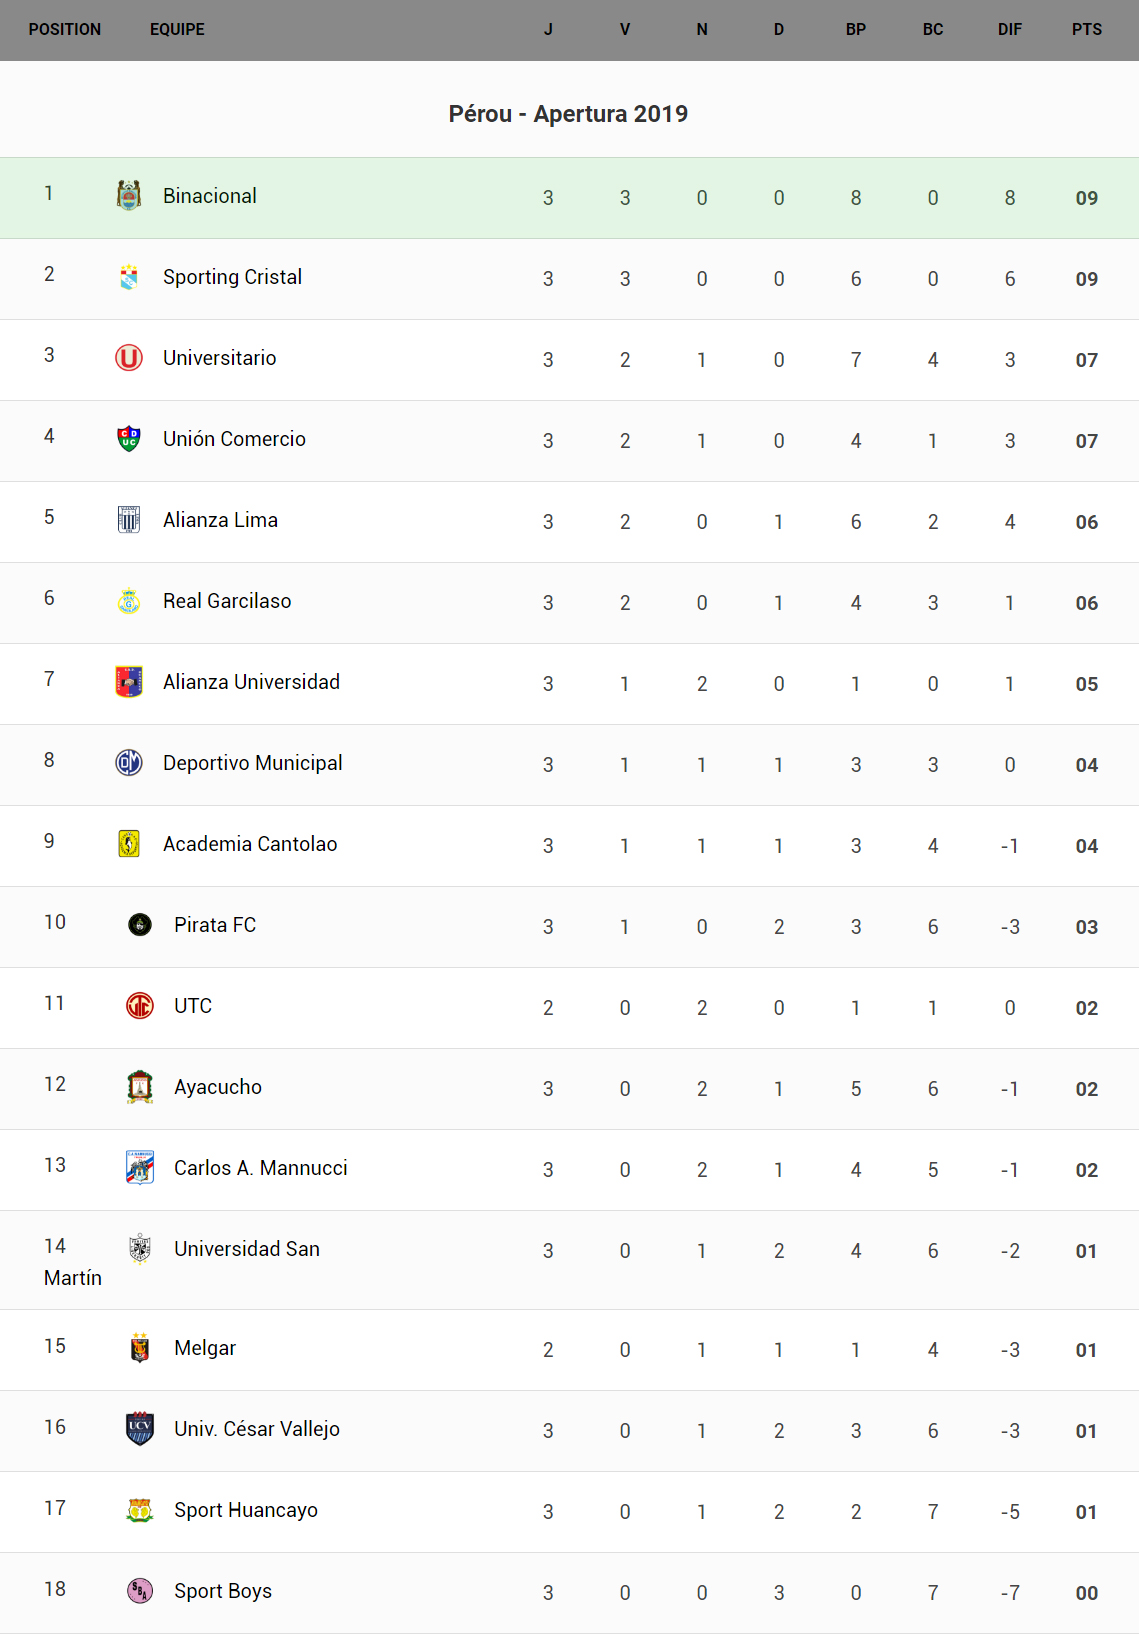Click the Binacional club crest icon
The height and width of the screenshot is (1640, 1139).
[x=129, y=196]
